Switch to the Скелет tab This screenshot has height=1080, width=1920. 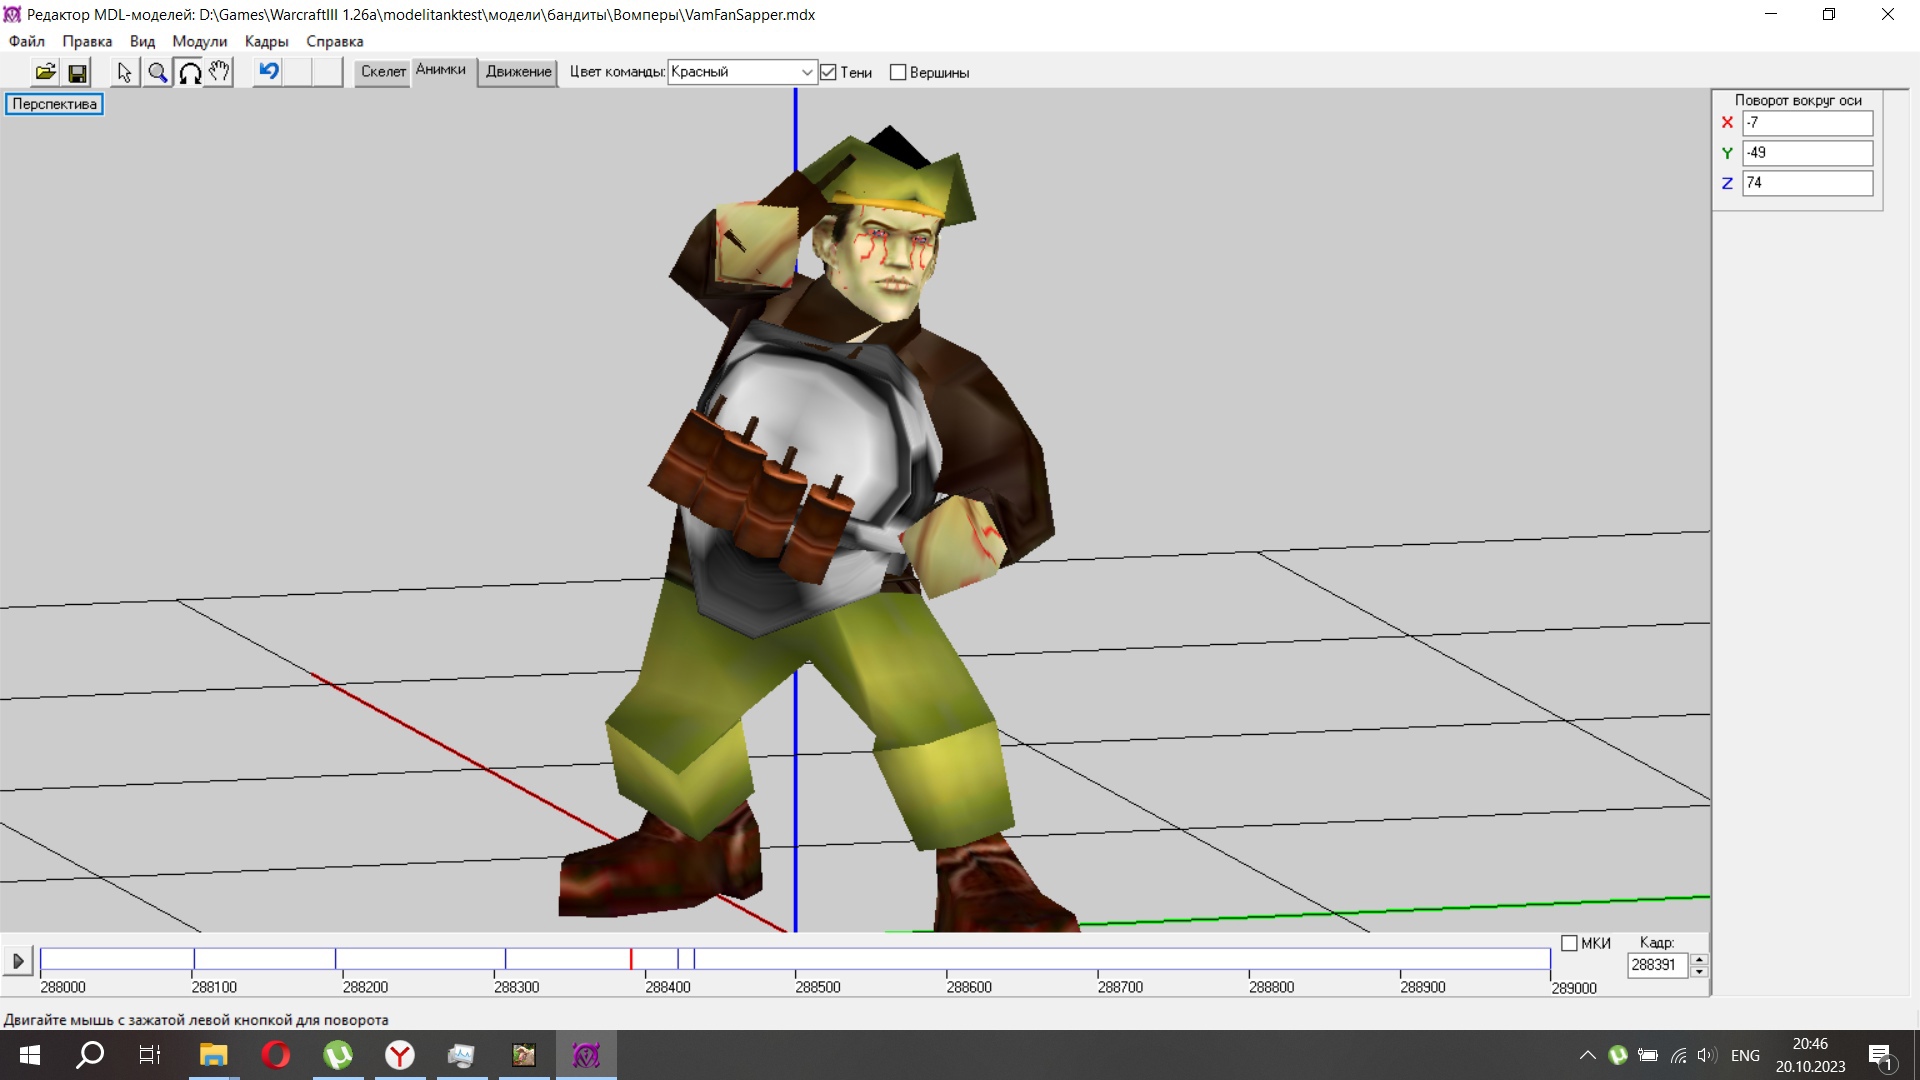coord(383,71)
